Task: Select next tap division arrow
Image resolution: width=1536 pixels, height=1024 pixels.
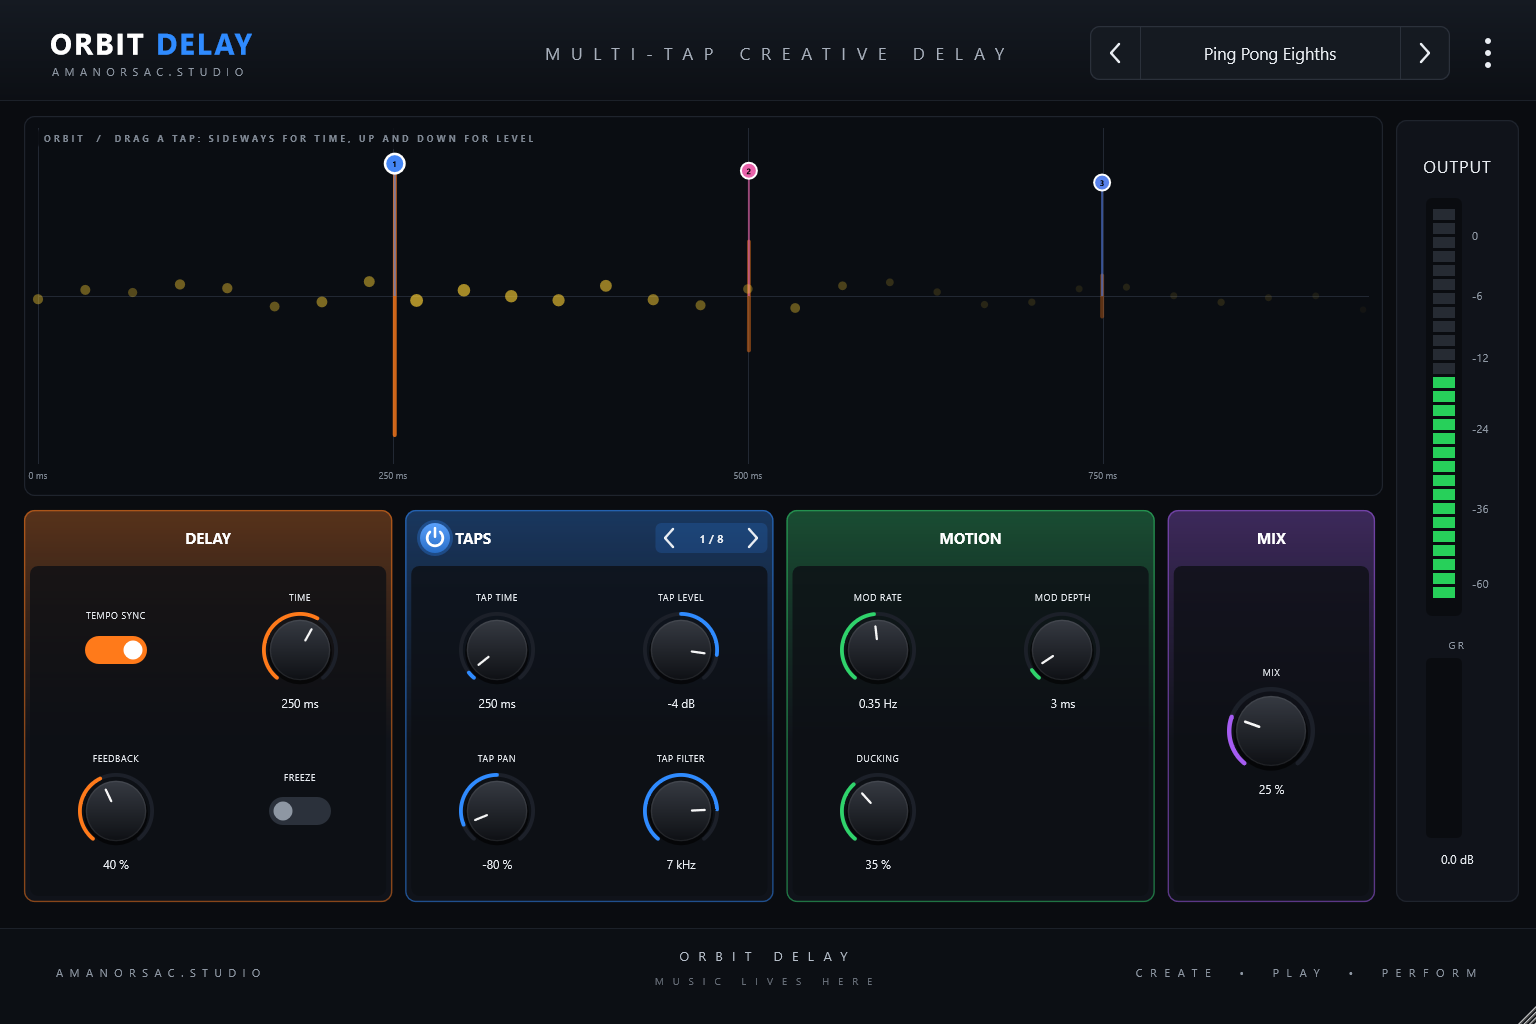Action: (753, 538)
